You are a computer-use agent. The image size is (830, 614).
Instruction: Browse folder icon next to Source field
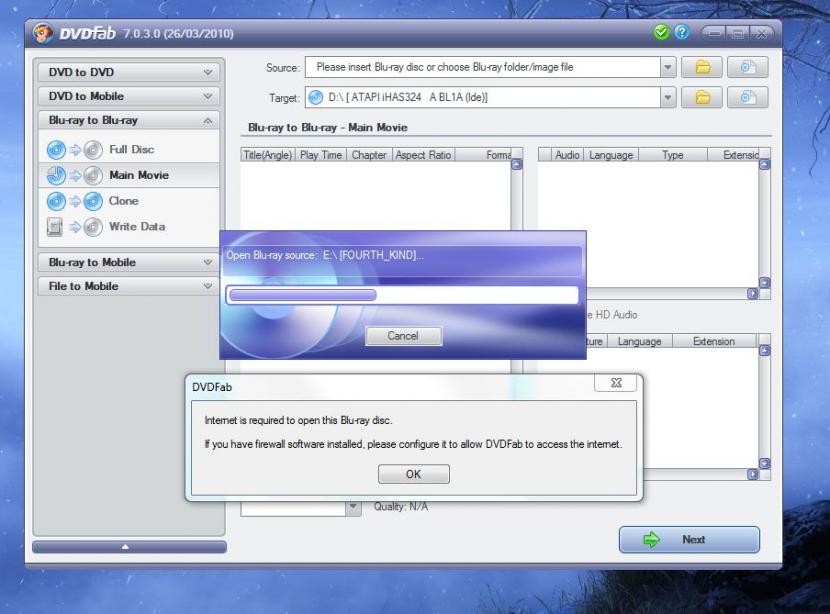(x=701, y=67)
